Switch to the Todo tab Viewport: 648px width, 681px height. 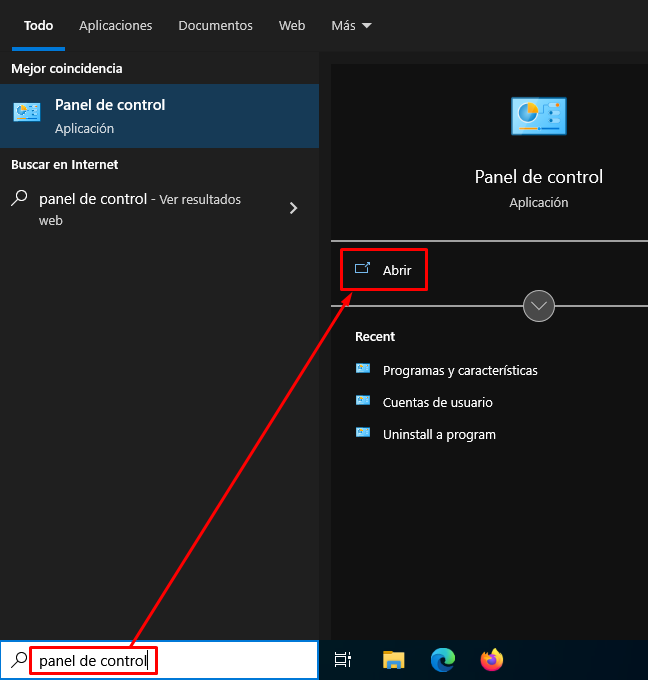pos(38,26)
